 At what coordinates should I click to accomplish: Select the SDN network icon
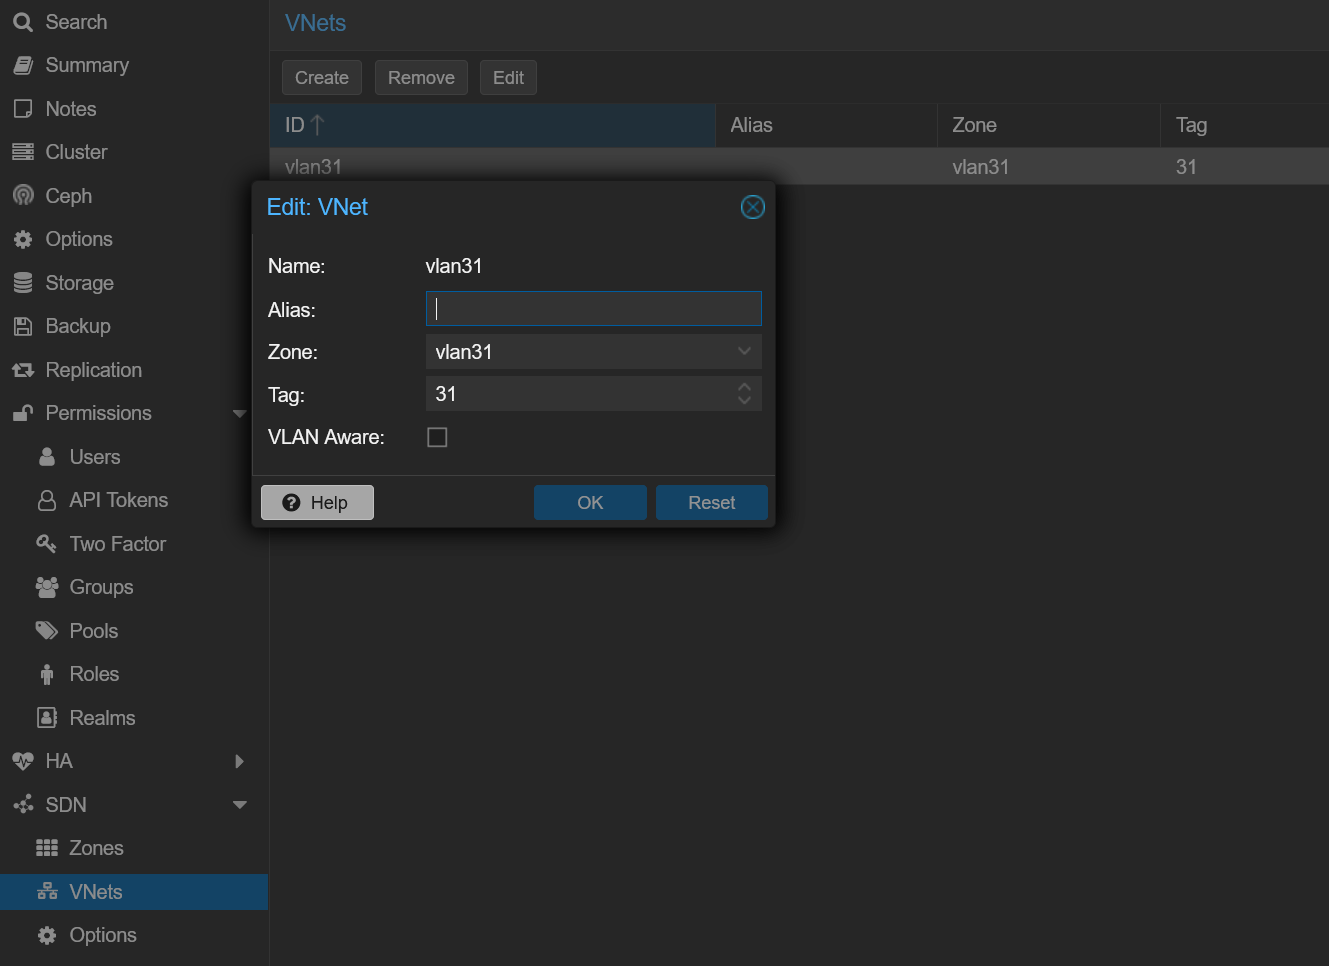click(x=22, y=804)
